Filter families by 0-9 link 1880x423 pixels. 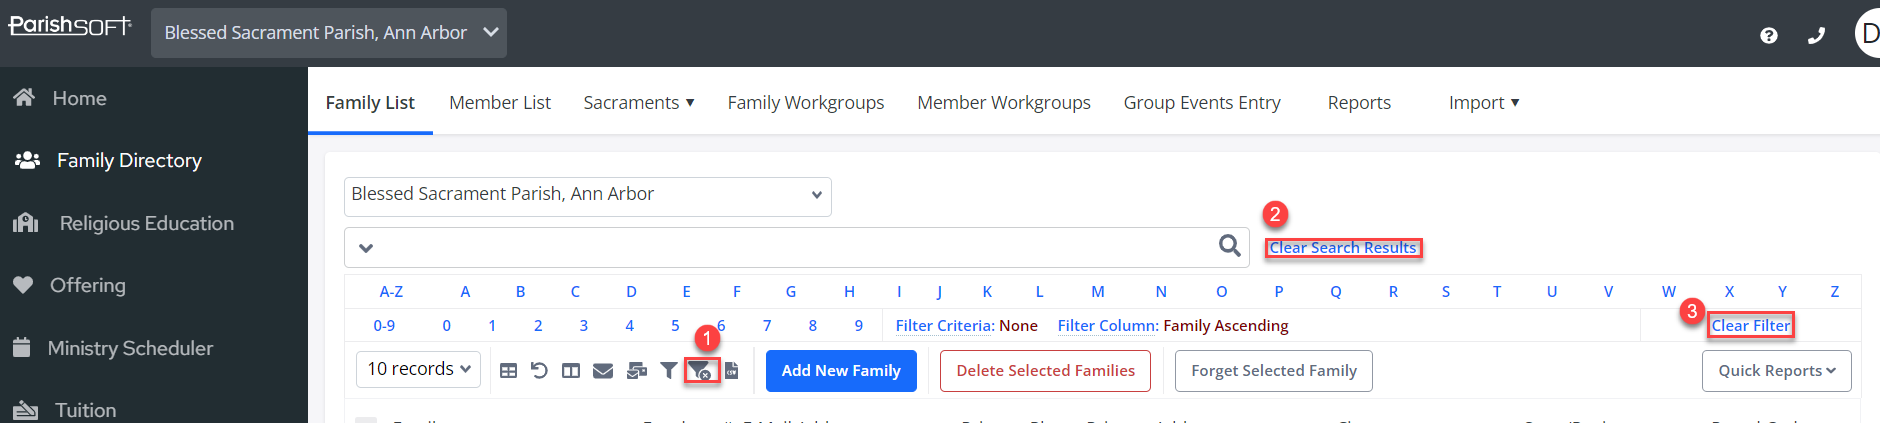[384, 326]
